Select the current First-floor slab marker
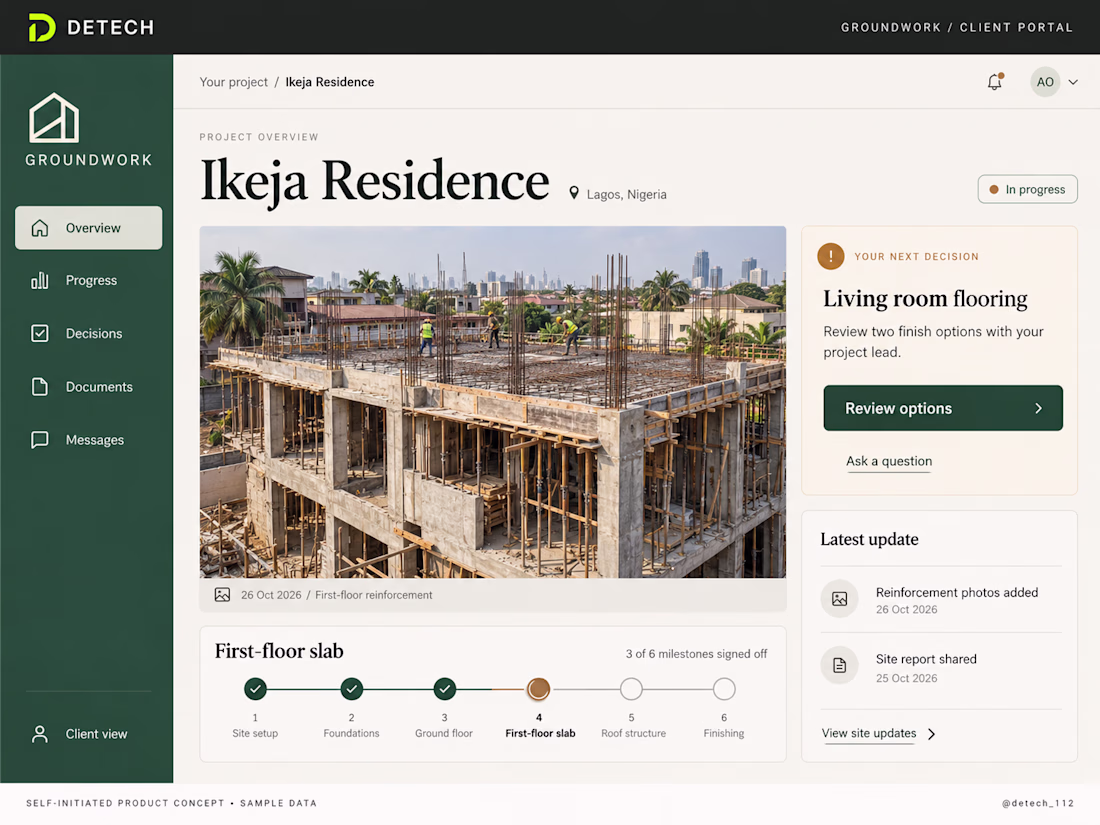1100x825 pixels. (539, 689)
